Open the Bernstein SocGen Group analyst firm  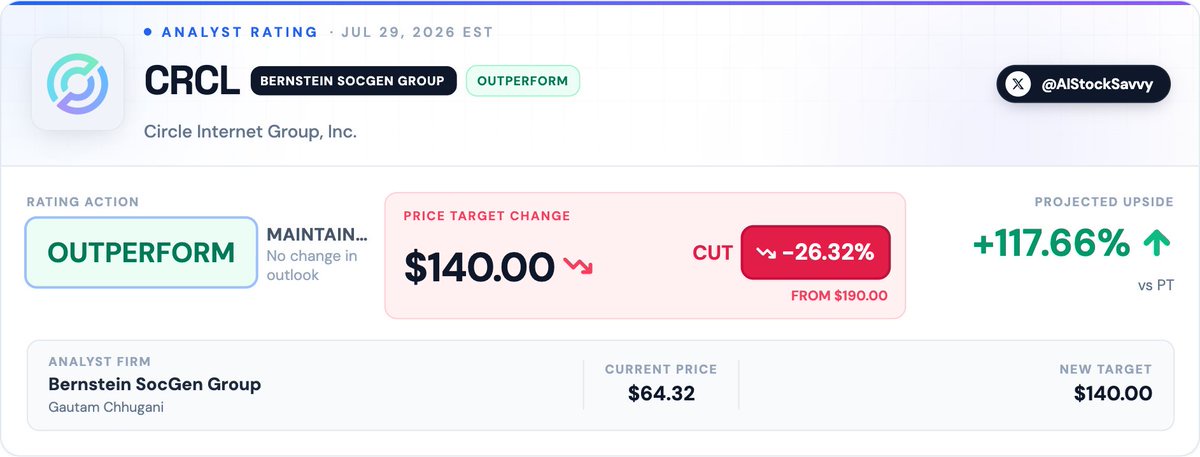click(154, 385)
